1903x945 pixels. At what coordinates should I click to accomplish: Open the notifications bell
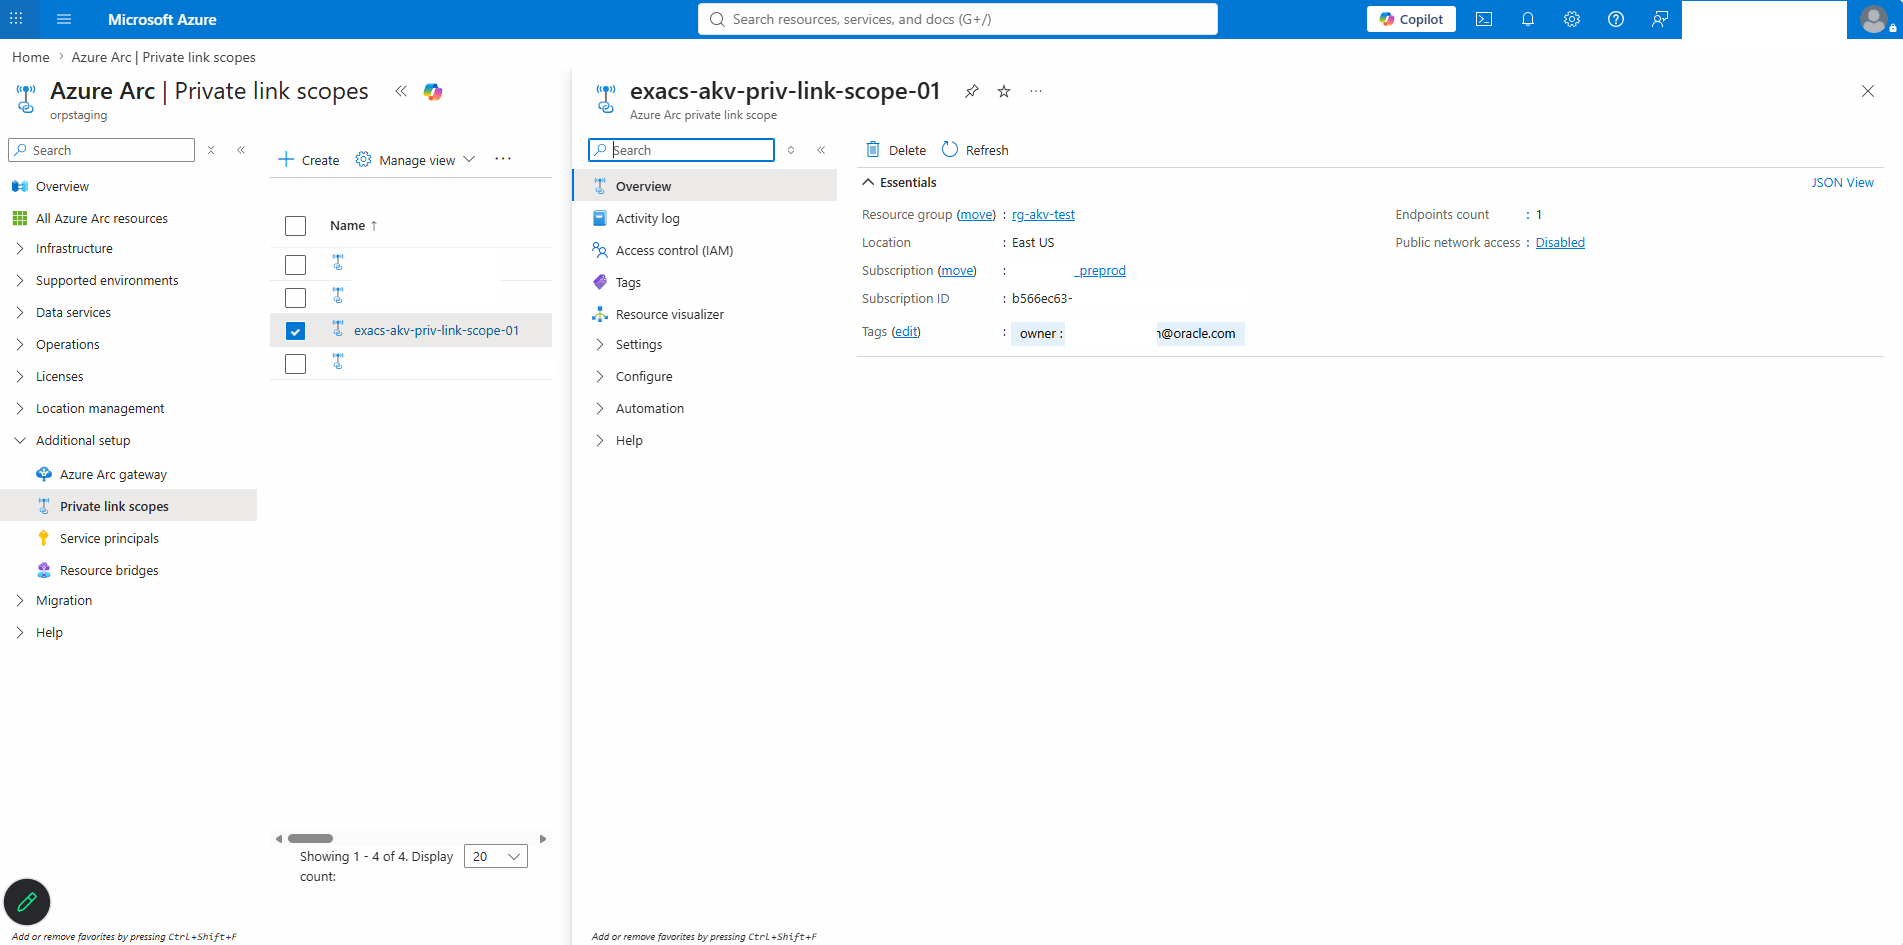click(x=1528, y=19)
